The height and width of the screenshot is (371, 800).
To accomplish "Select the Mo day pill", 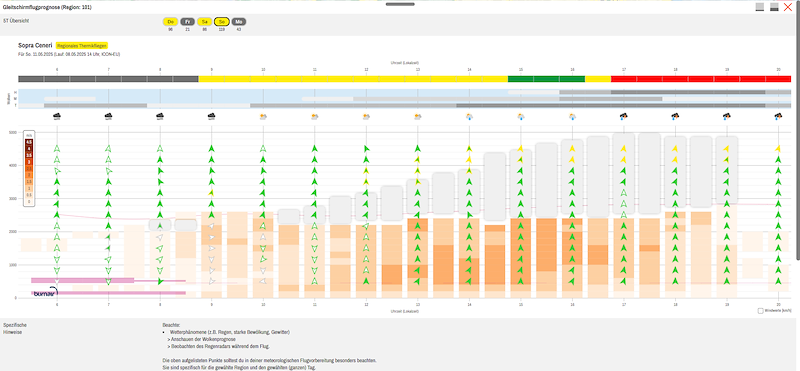I will (x=238, y=21).
